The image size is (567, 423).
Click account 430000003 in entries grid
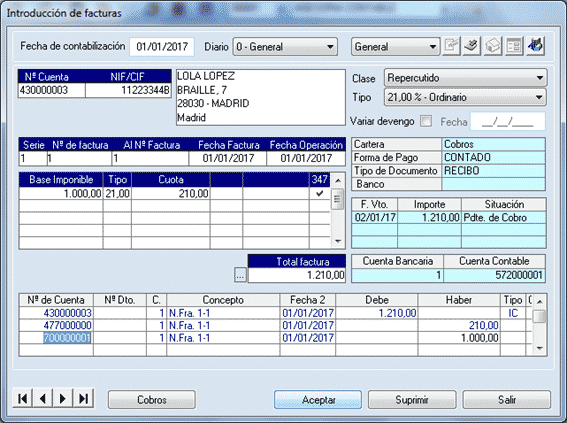pos(56,313)
